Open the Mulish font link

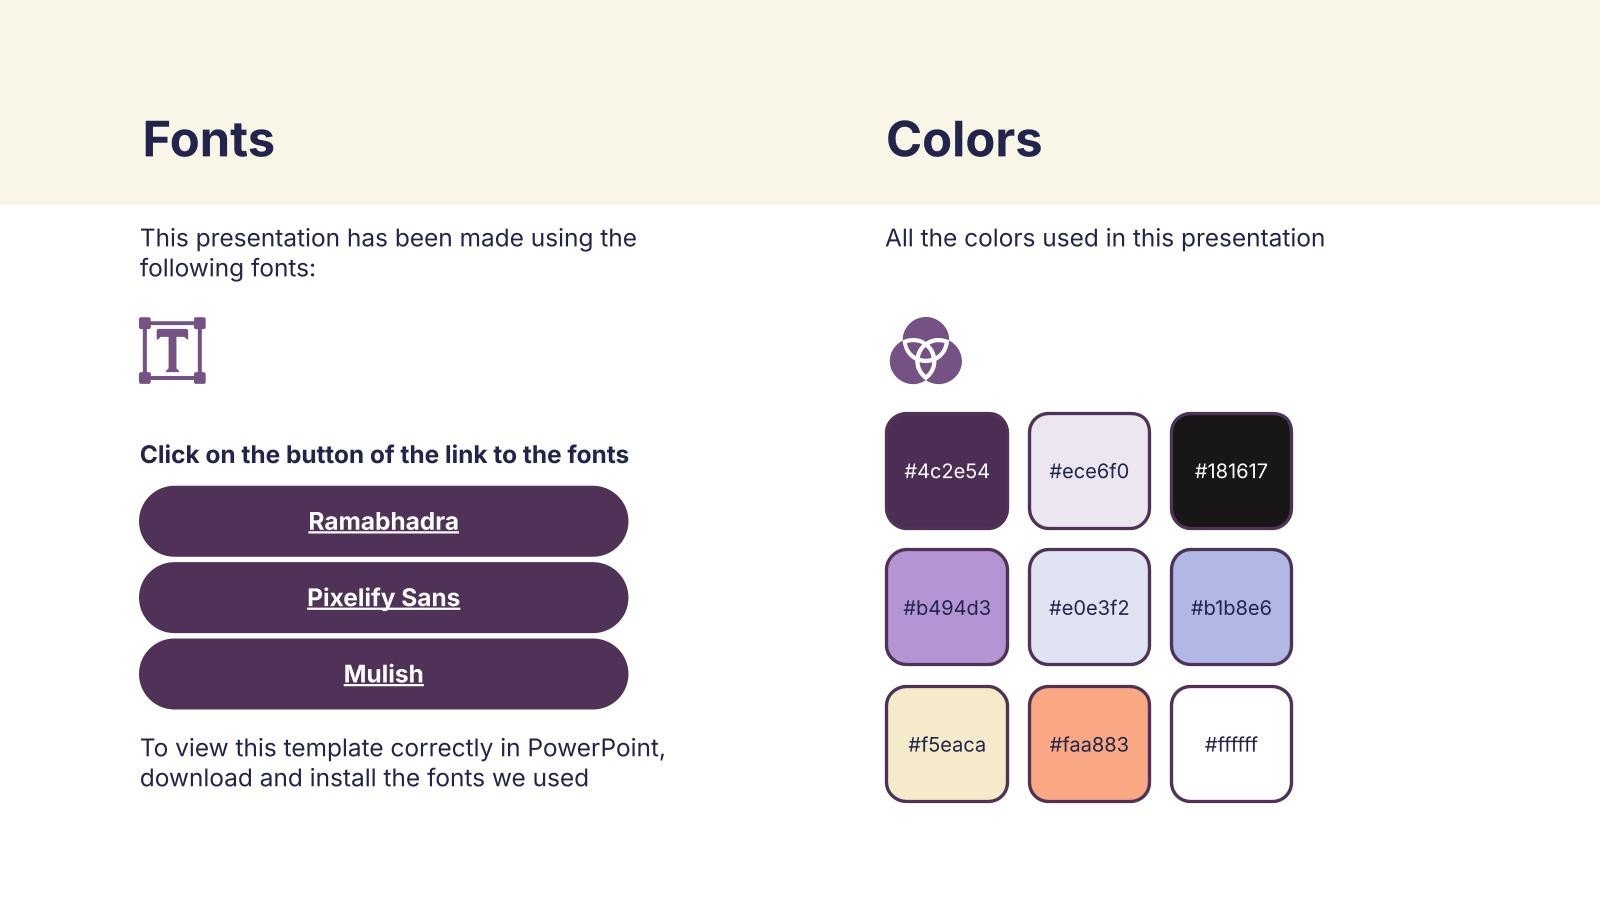[x=383, y=674]
